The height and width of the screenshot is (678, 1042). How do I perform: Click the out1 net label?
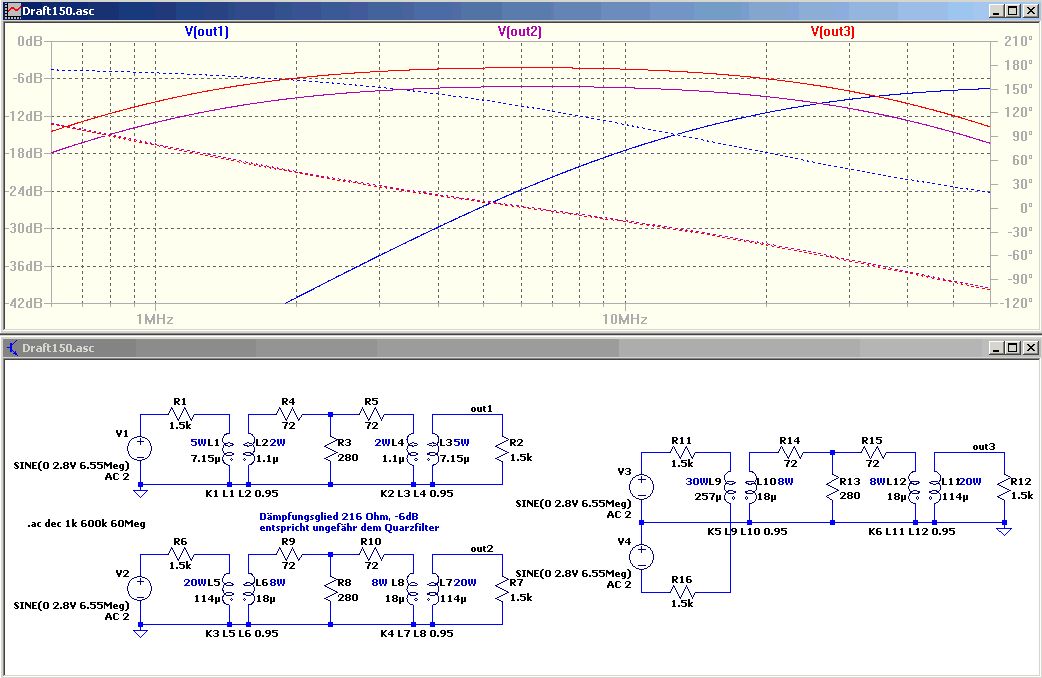click(482, 409)
